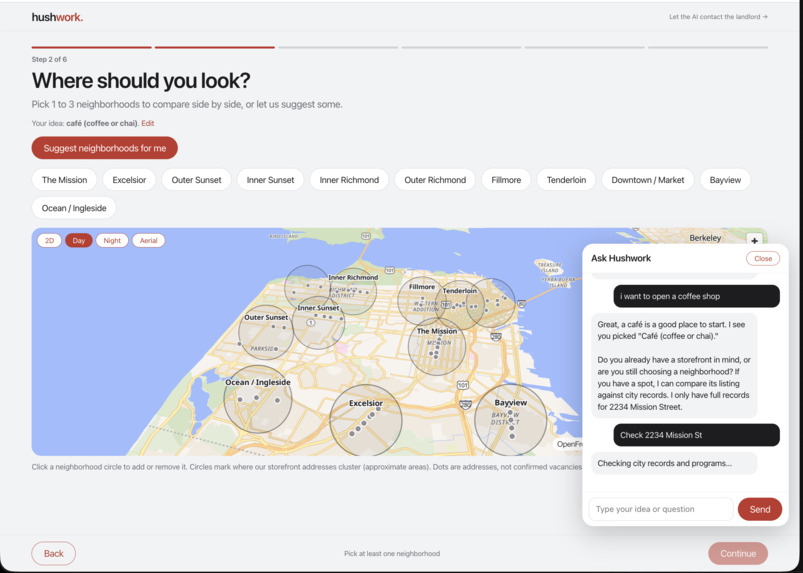This screenshot has width=803, height=573.
Task: Click the hushwork logo
Action: pyautogui.click(x=57, y=17)
